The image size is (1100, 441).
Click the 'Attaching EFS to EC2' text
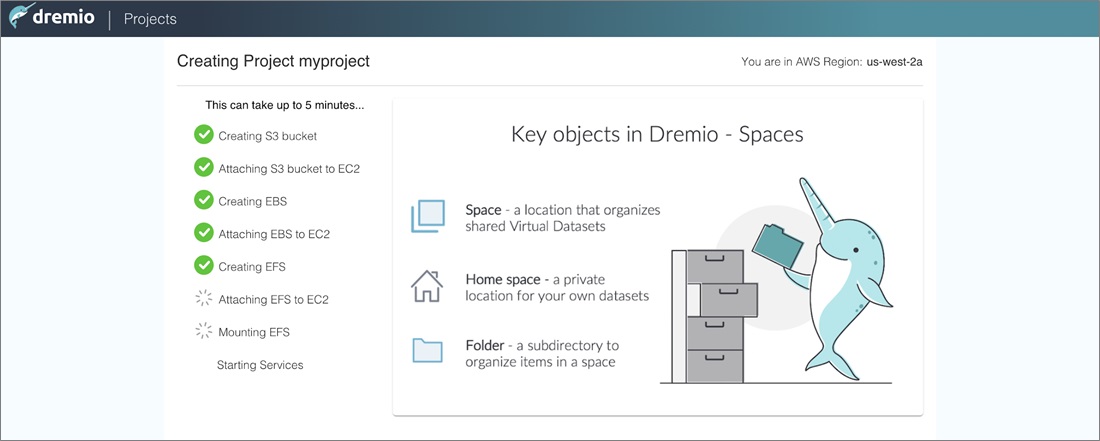click(273, 299)
